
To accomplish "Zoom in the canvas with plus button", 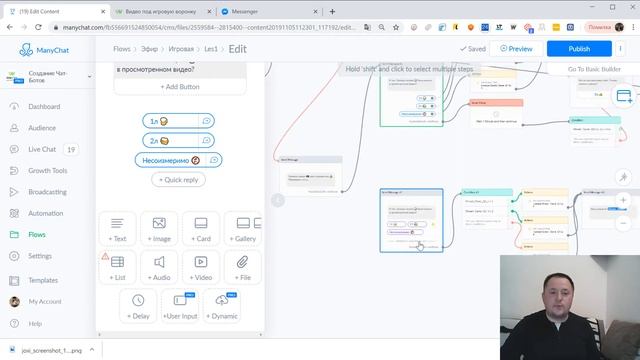I will point(623,200).
